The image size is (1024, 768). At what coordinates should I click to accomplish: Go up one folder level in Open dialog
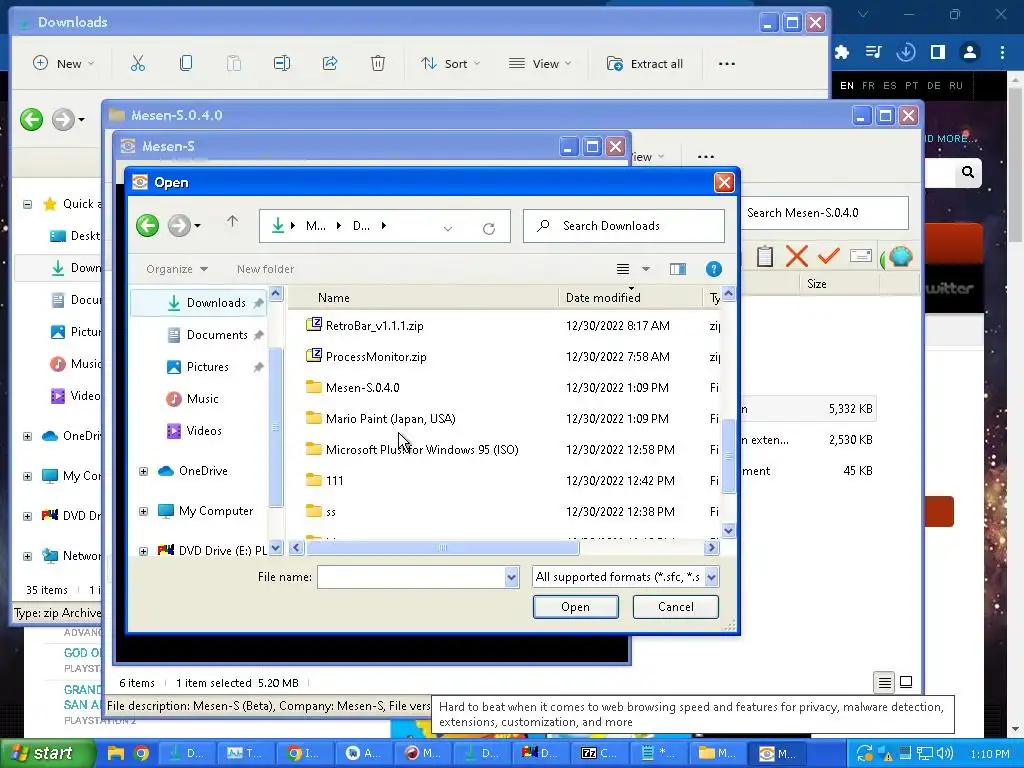point(232,222)
